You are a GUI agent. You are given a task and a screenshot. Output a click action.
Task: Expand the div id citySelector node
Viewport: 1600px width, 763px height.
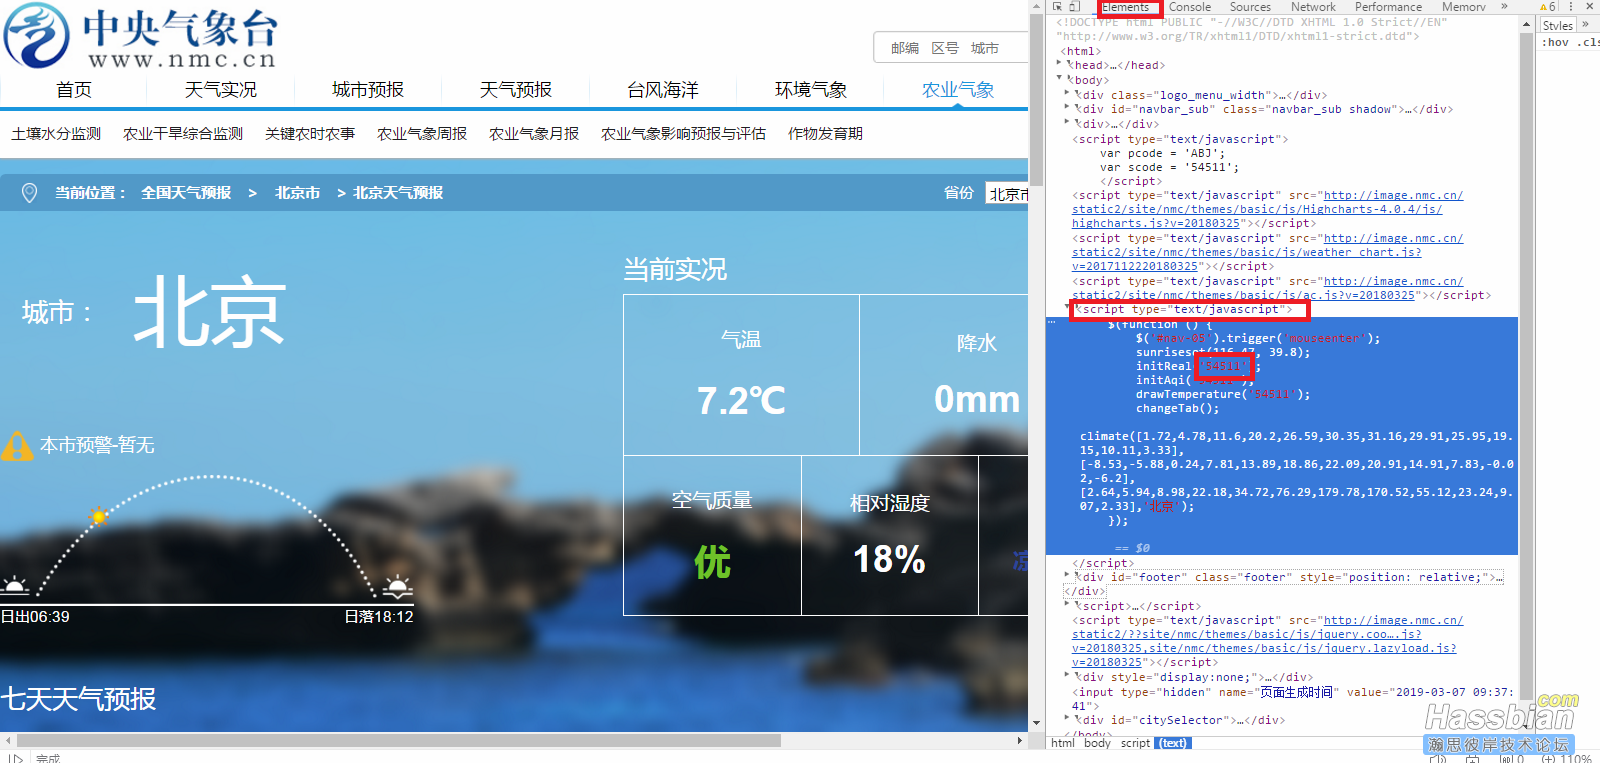(1066, 719)
